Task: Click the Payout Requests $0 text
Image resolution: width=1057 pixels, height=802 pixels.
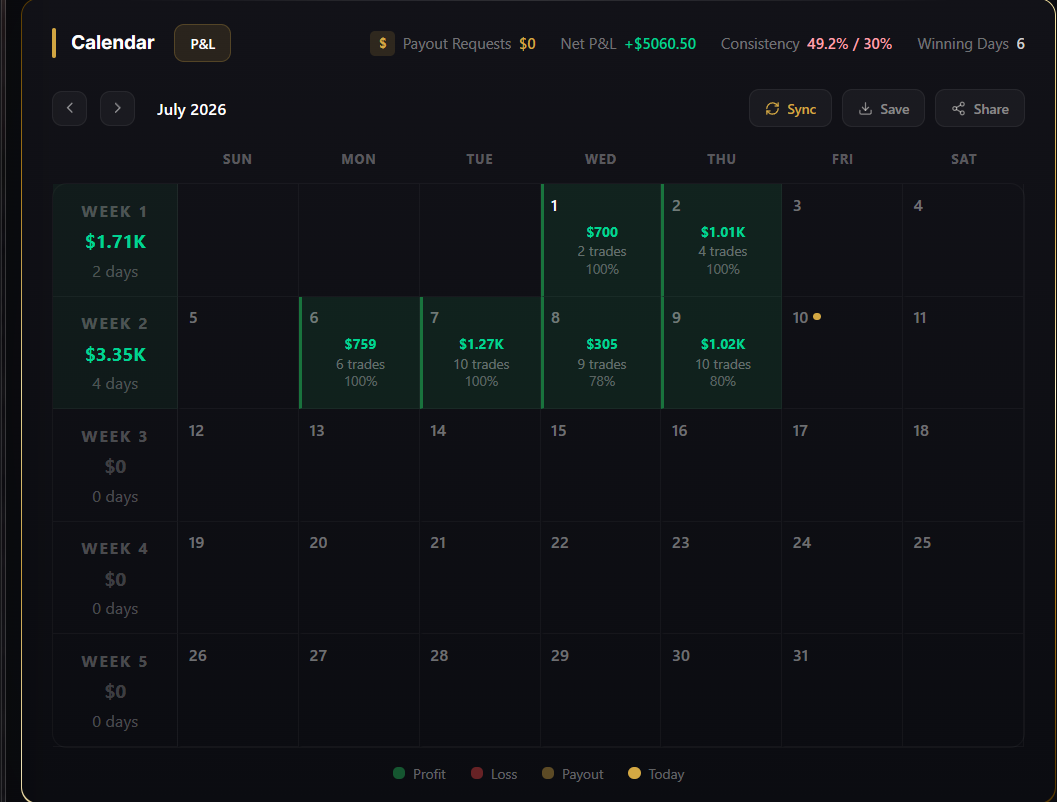Action: click(469, 44)
